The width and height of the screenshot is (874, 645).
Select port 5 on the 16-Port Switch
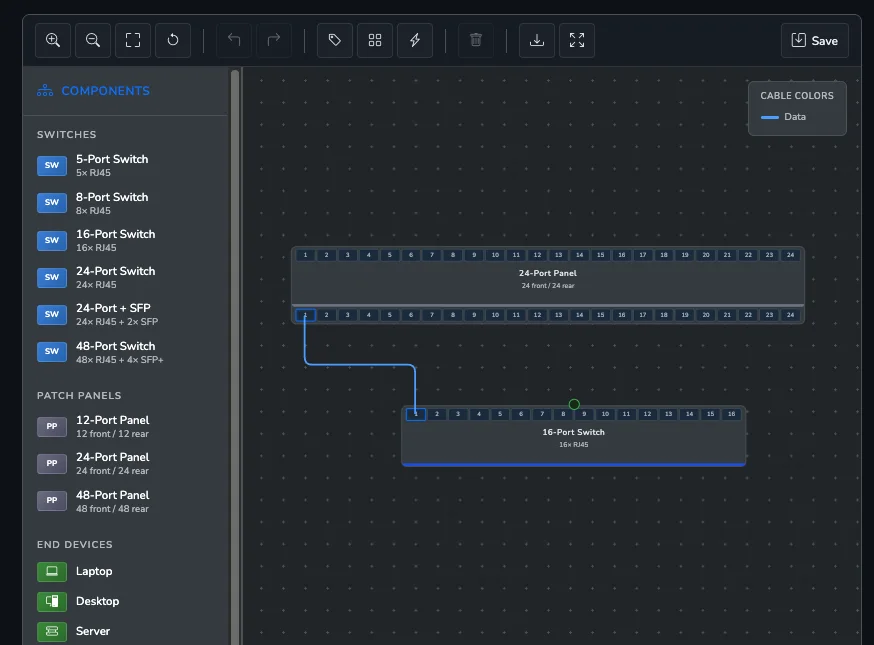click(500, 414)
